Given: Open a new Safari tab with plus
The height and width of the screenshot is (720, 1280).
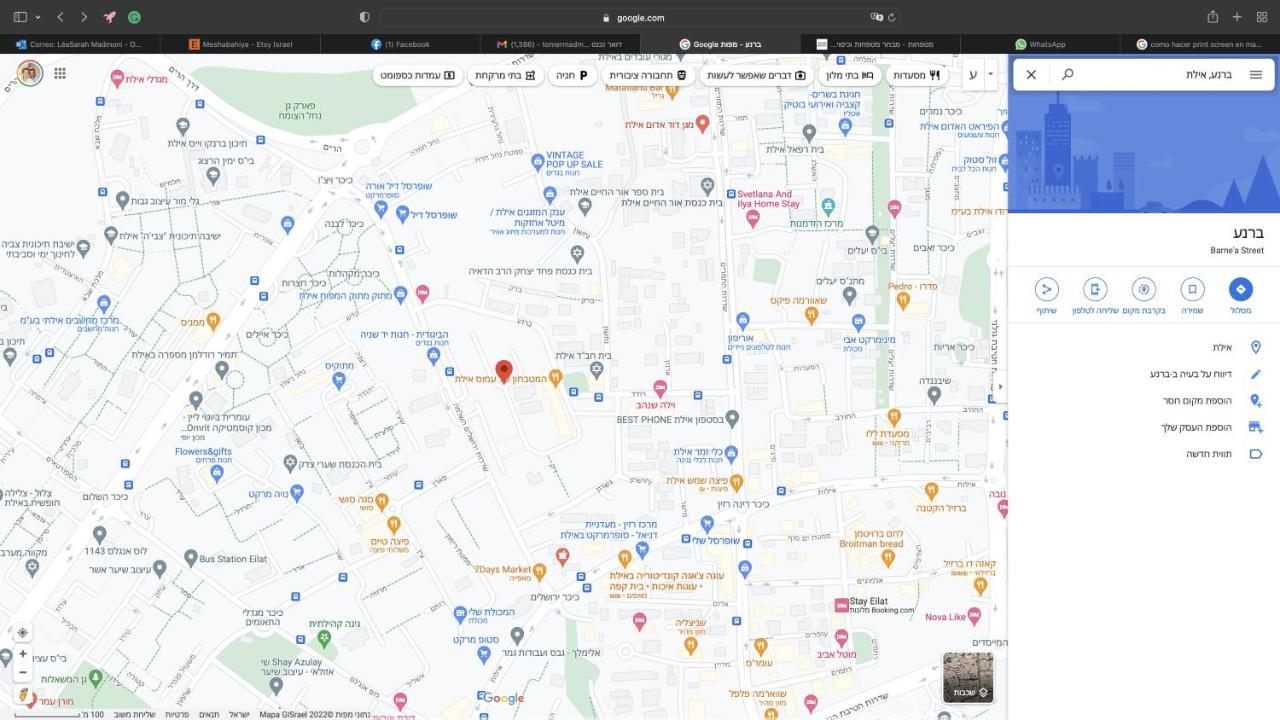Looking at the screenshot, I should [1237, 17].
